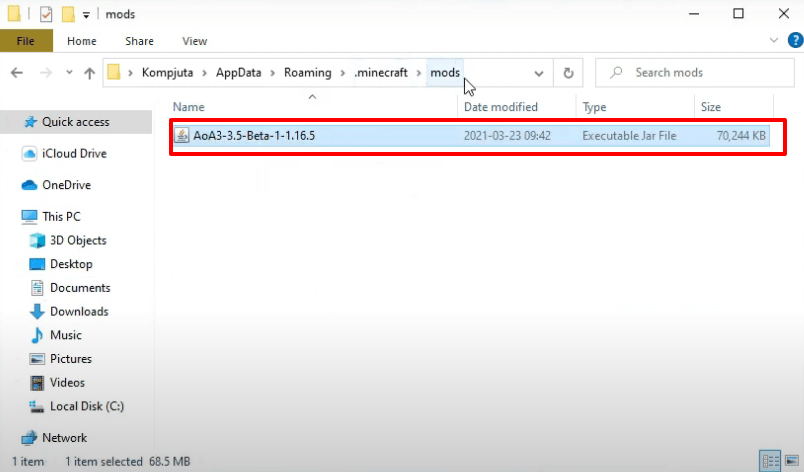Refresh the mods folder view

point(568,73)
